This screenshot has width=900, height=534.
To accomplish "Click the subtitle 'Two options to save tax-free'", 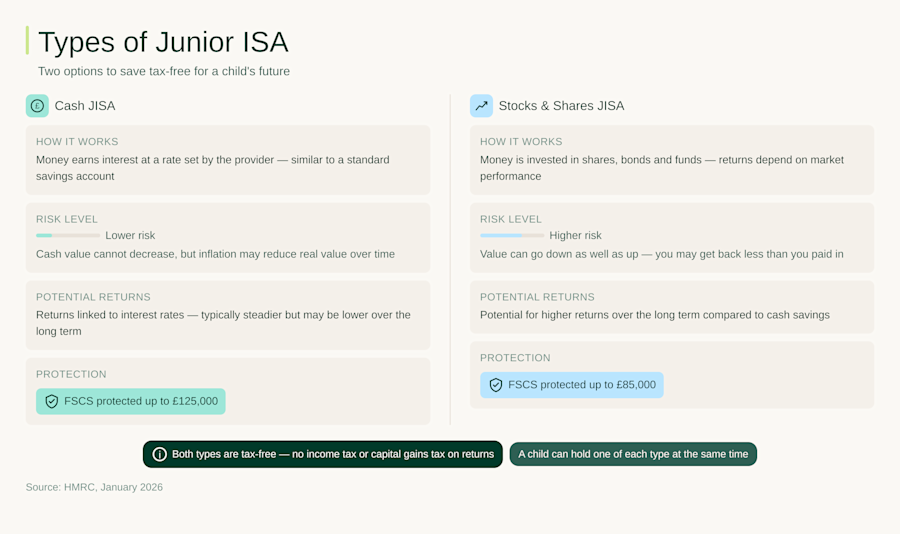I will [x=164, y=71].
